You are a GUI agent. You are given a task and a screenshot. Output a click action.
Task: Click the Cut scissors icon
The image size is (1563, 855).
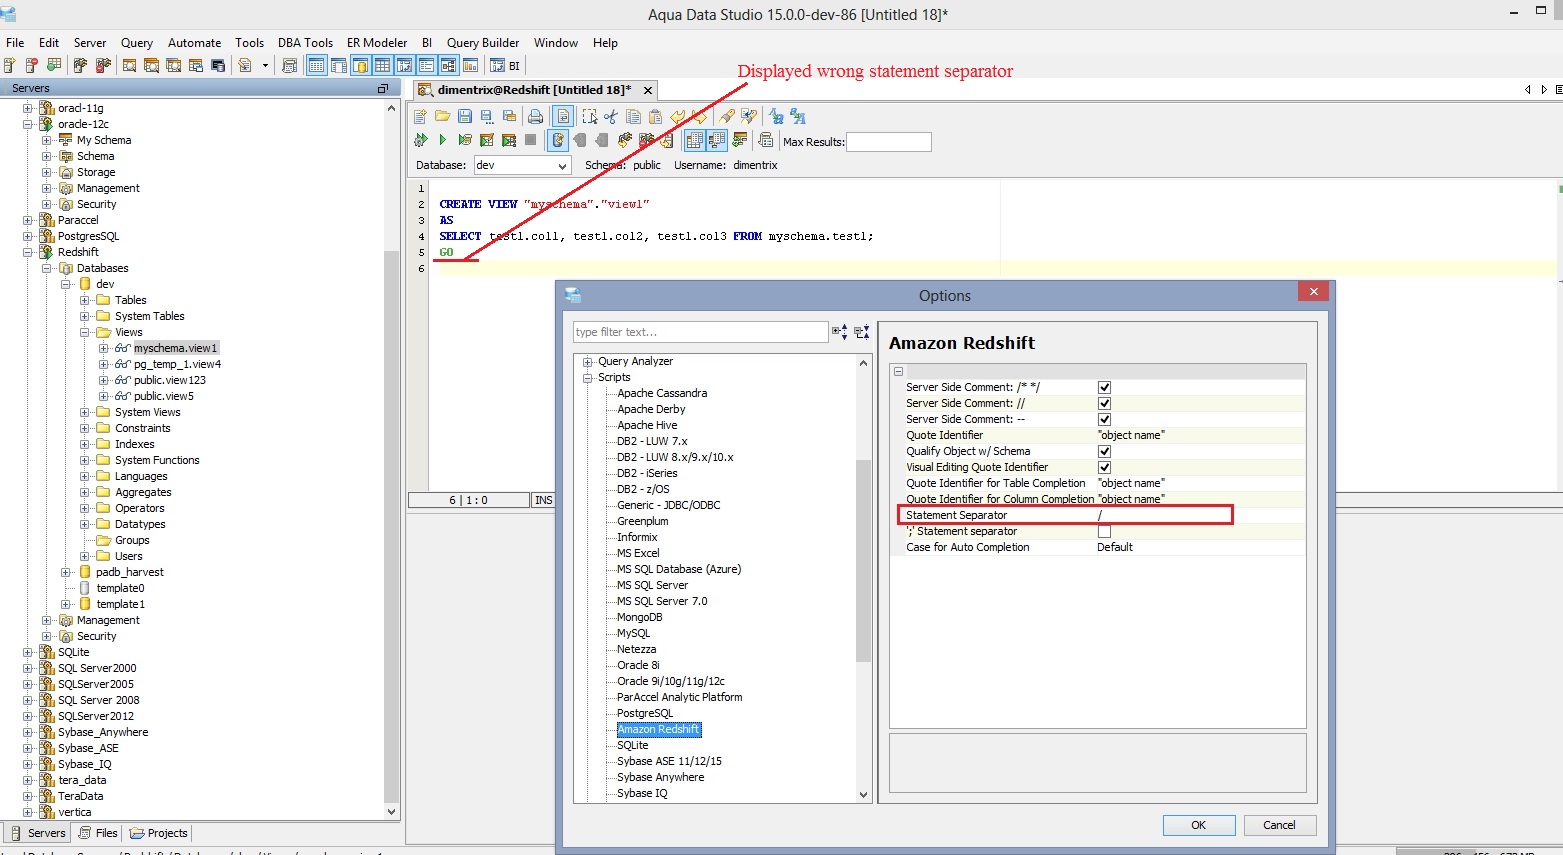(x=611, y=117)
